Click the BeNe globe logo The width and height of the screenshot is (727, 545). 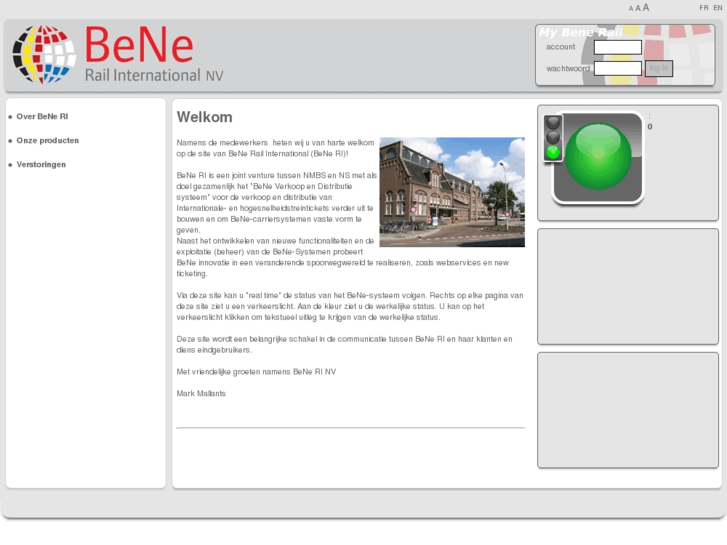tap(44, 54)
